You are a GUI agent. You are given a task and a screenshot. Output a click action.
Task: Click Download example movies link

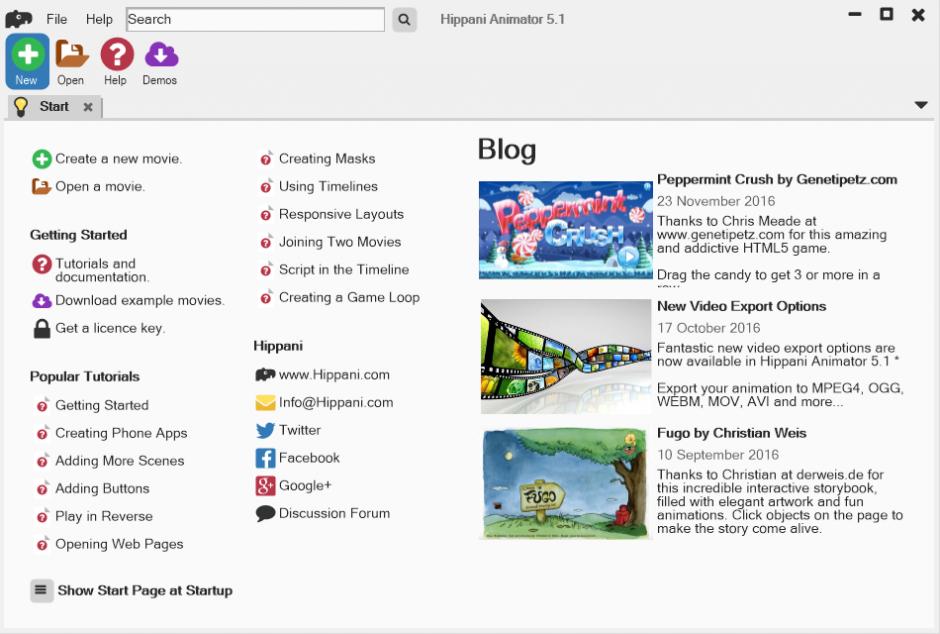[140, 300]
